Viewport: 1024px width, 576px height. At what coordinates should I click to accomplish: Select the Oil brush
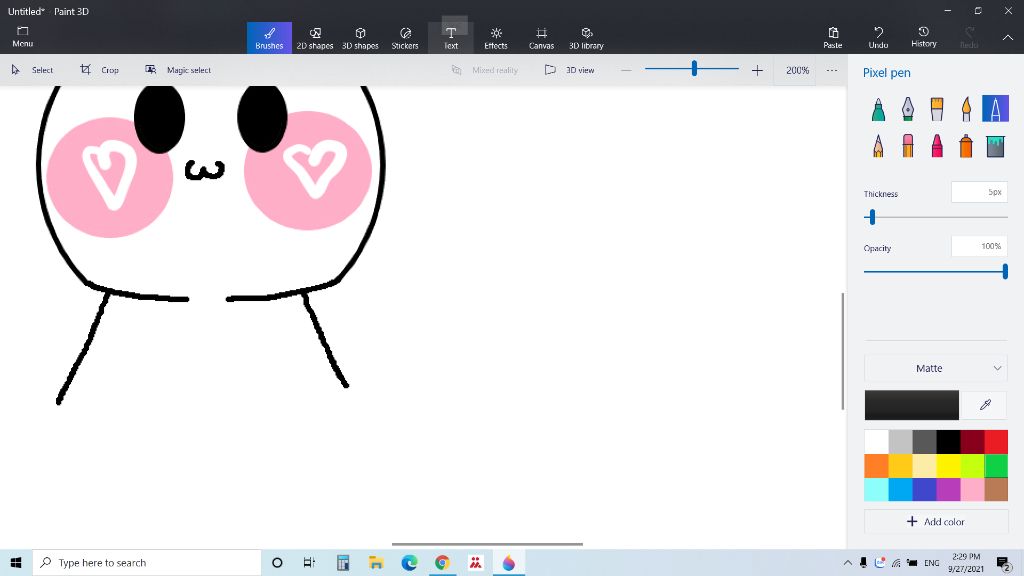click(936, 109)
